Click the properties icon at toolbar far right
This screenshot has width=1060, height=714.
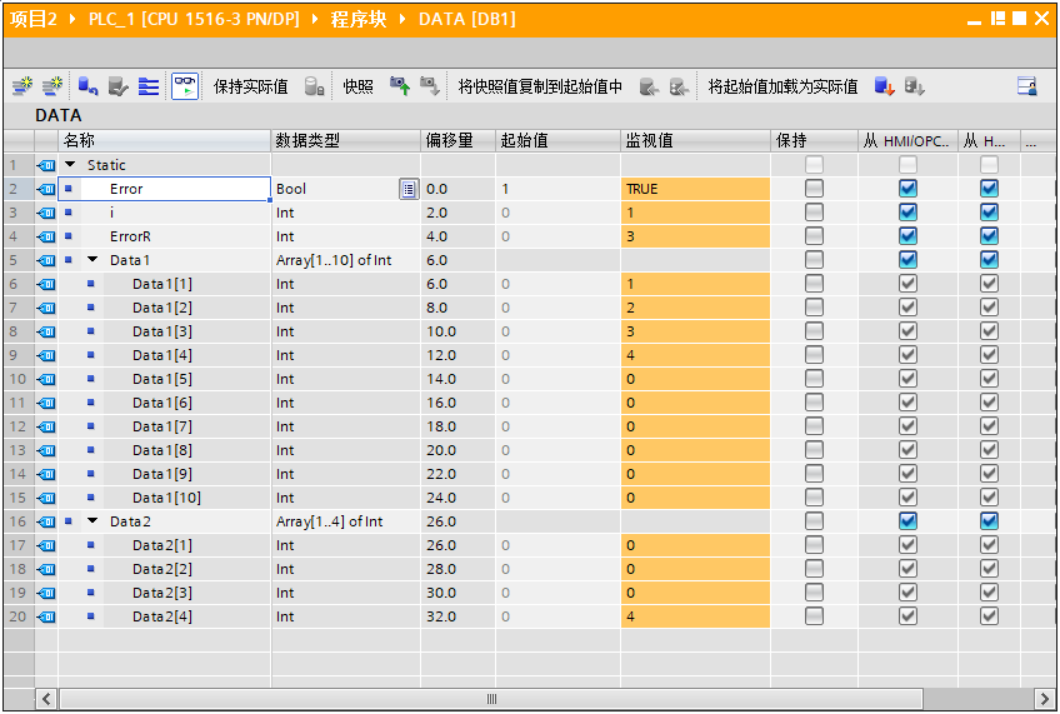click(x=1026, y=86)
